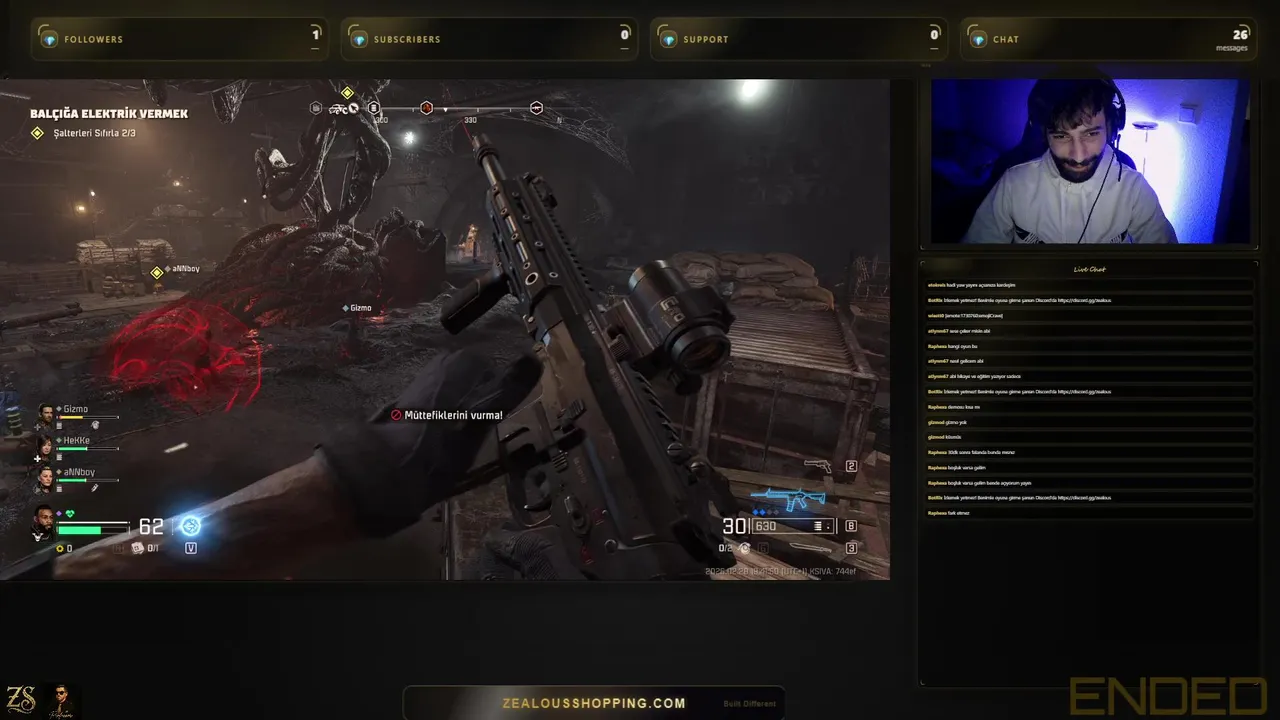Click the ENDED stream status label
This screenshot has width=1280, height=720.
coord(1168,697)
